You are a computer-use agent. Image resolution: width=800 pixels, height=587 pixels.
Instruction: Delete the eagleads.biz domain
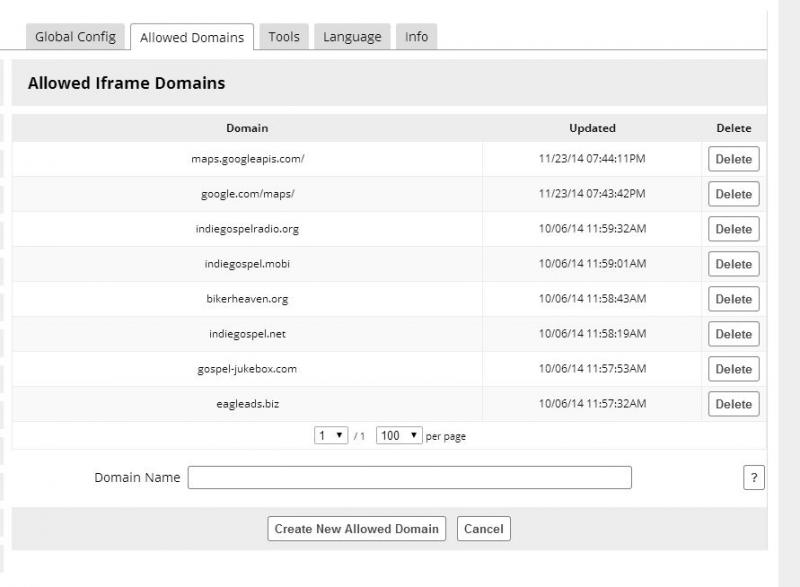[733, 404]
